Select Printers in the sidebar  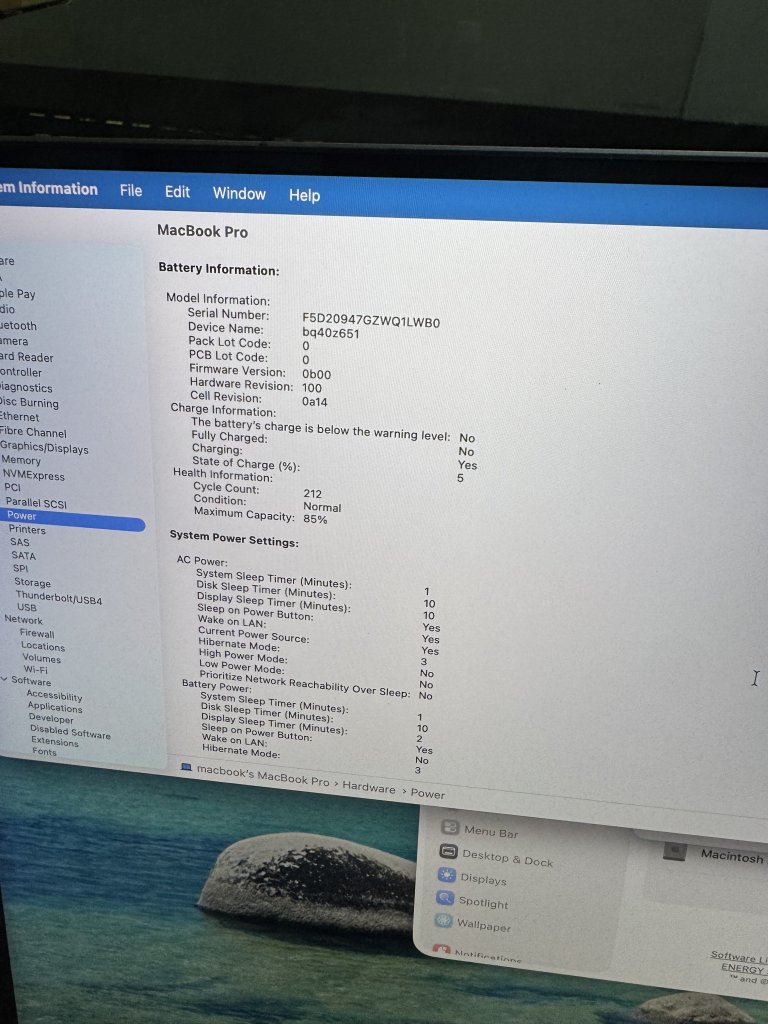tap(27, 529)
